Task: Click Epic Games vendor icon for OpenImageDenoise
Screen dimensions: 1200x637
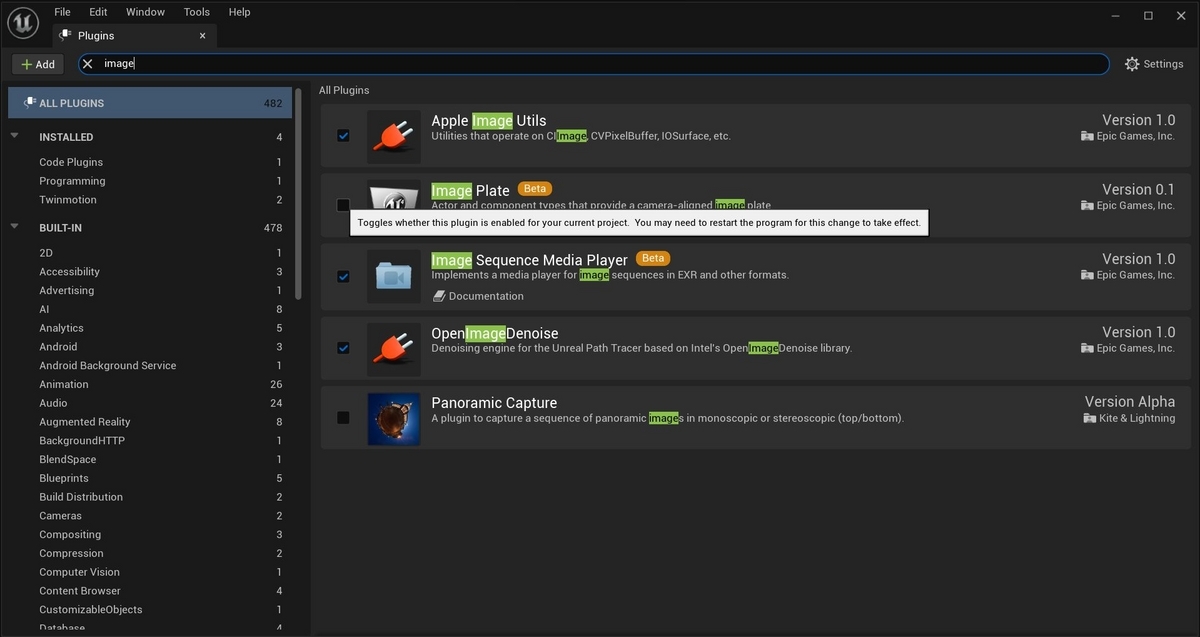Action: 1087,348
